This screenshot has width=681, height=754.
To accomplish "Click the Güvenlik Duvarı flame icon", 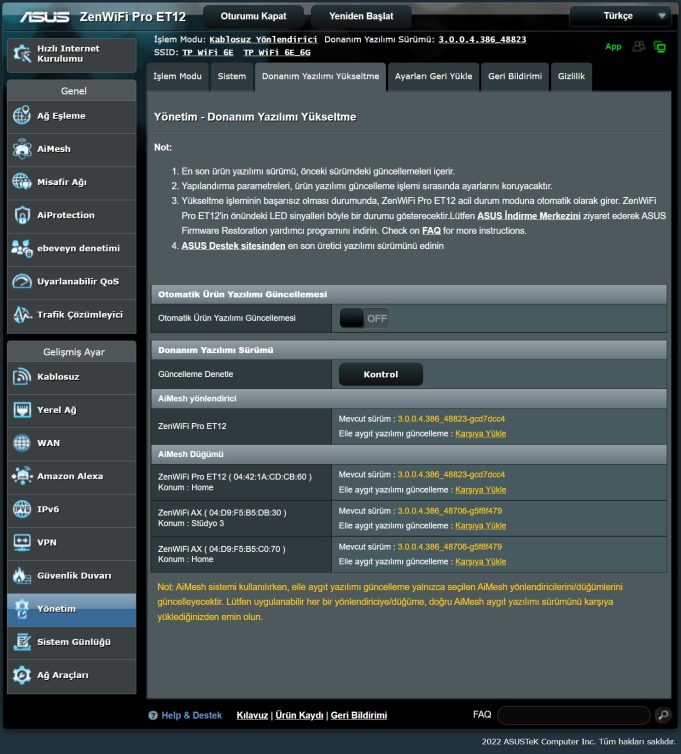I will pyautogui.click(x=22, y=575).
